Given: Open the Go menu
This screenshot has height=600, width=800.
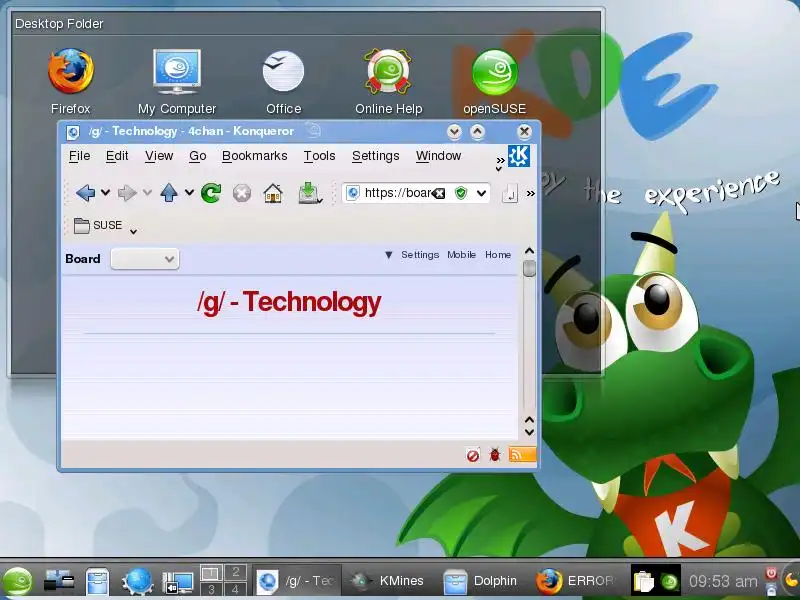Looking at the screenshot, I should [197, 156].
